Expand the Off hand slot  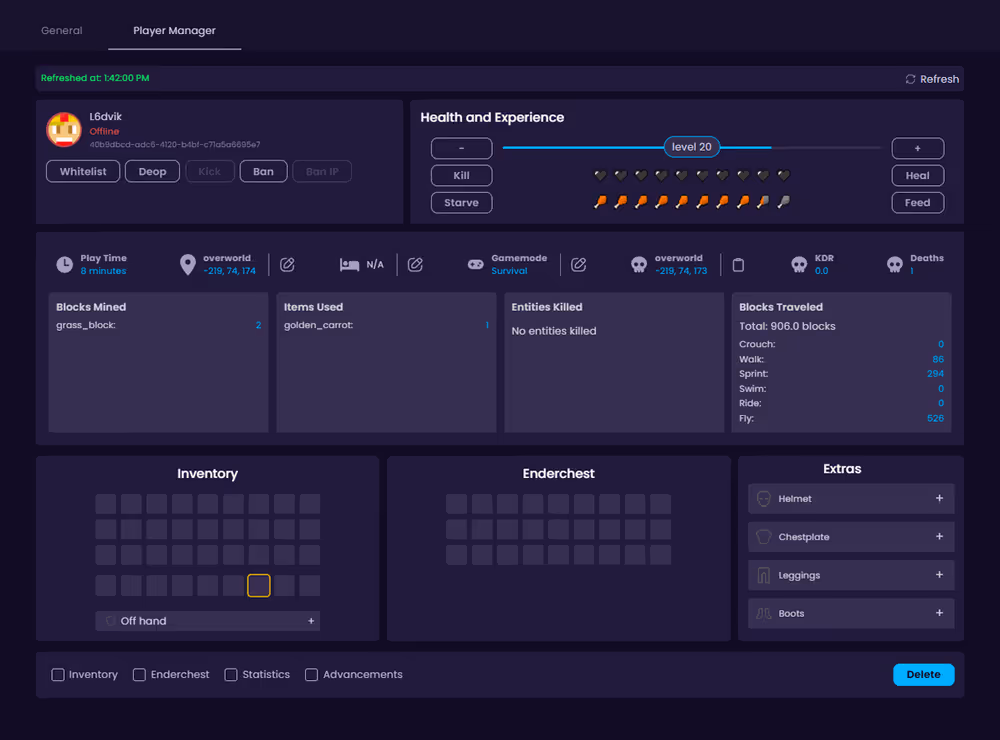click(311, 621)
